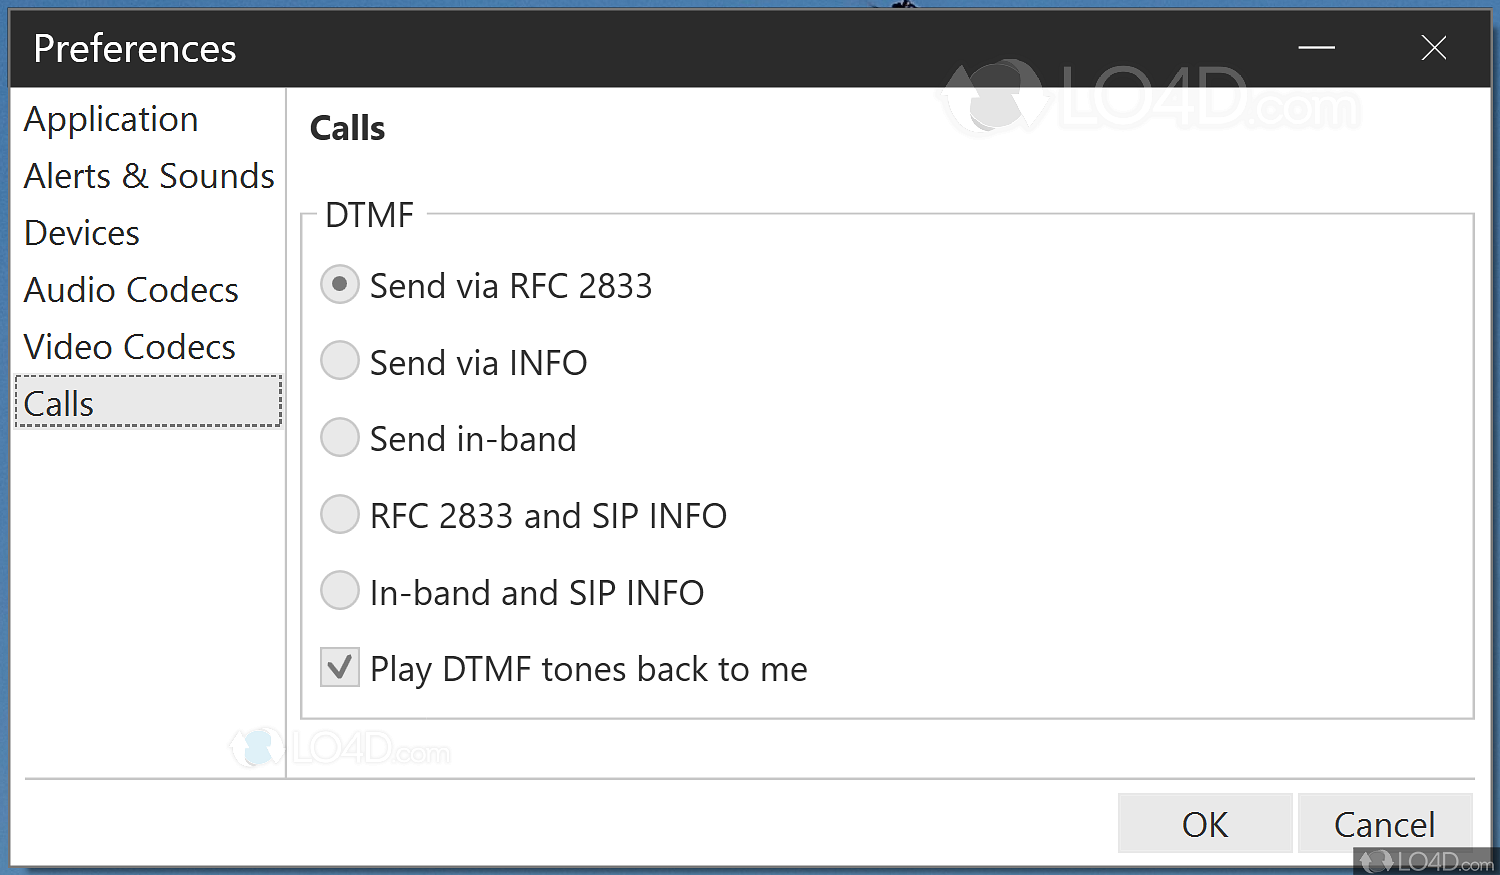Close the Preferences dialog
The width and height of the screenshot is (1500, 875).
(x=1433, y=48)
